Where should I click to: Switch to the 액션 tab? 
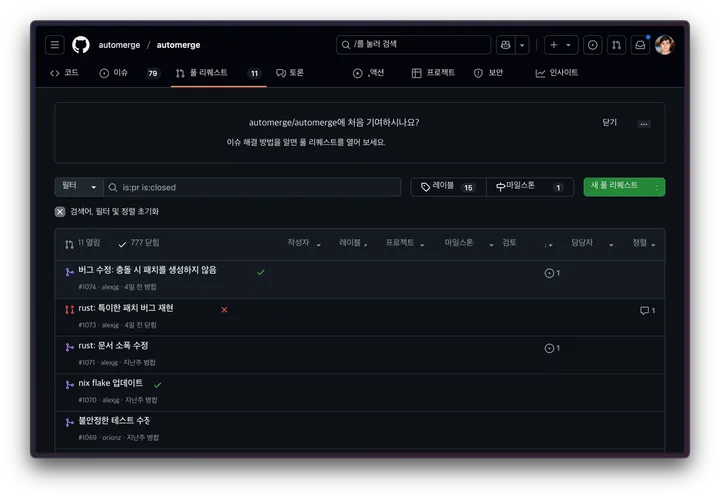368,73
